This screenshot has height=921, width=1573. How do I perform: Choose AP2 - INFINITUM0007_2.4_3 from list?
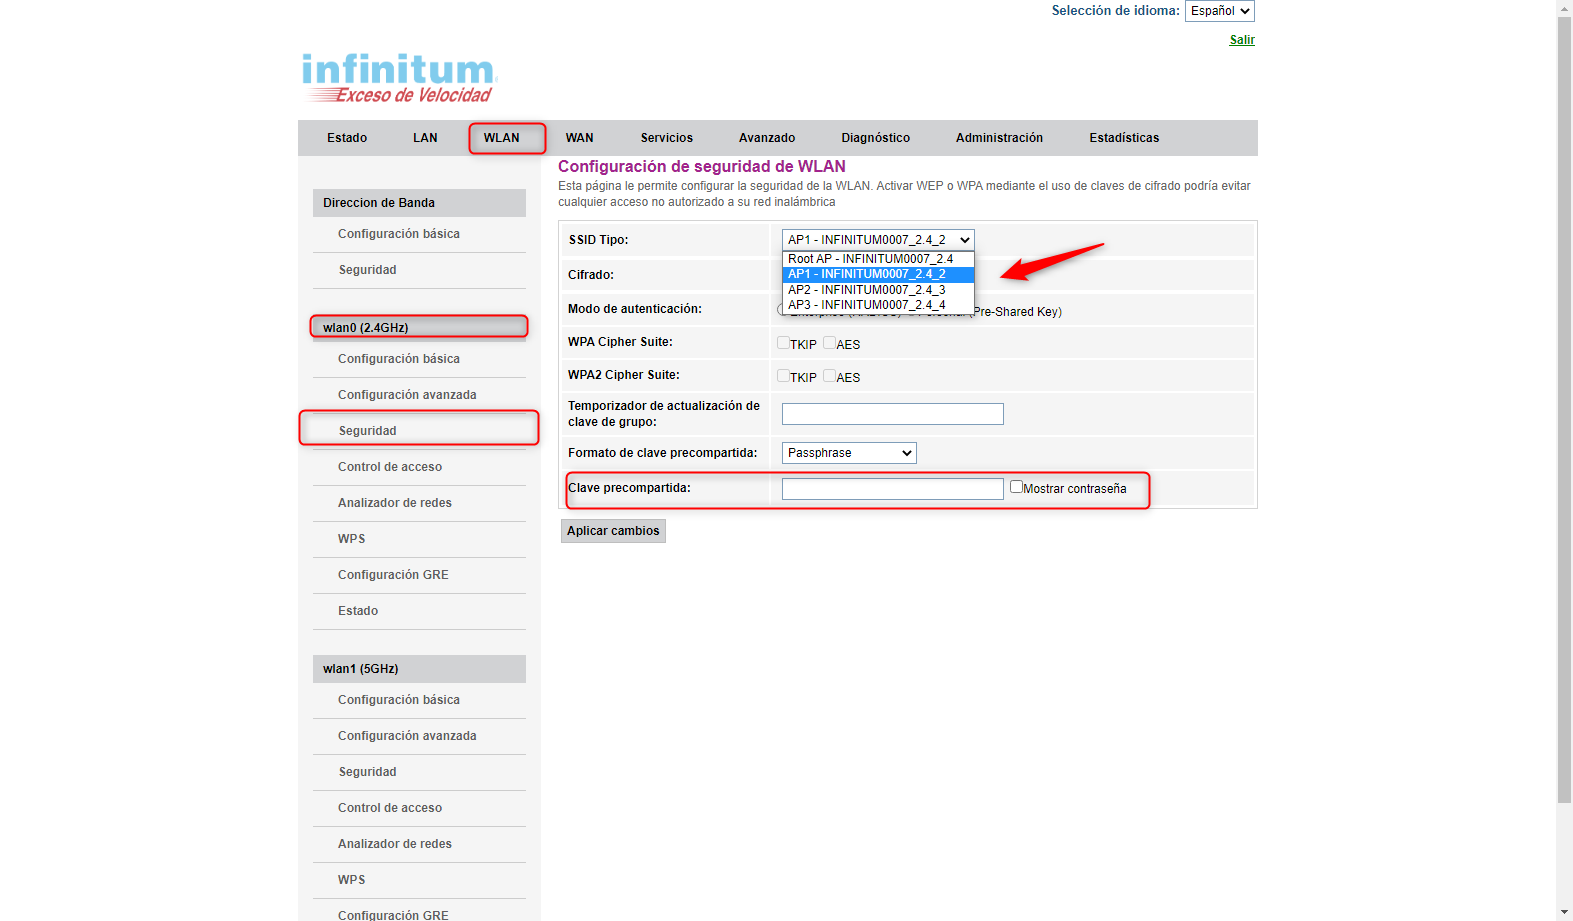866,290
